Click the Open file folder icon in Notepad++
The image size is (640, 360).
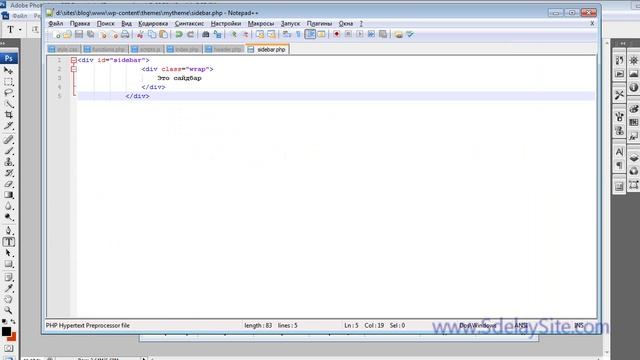(67, 35)
